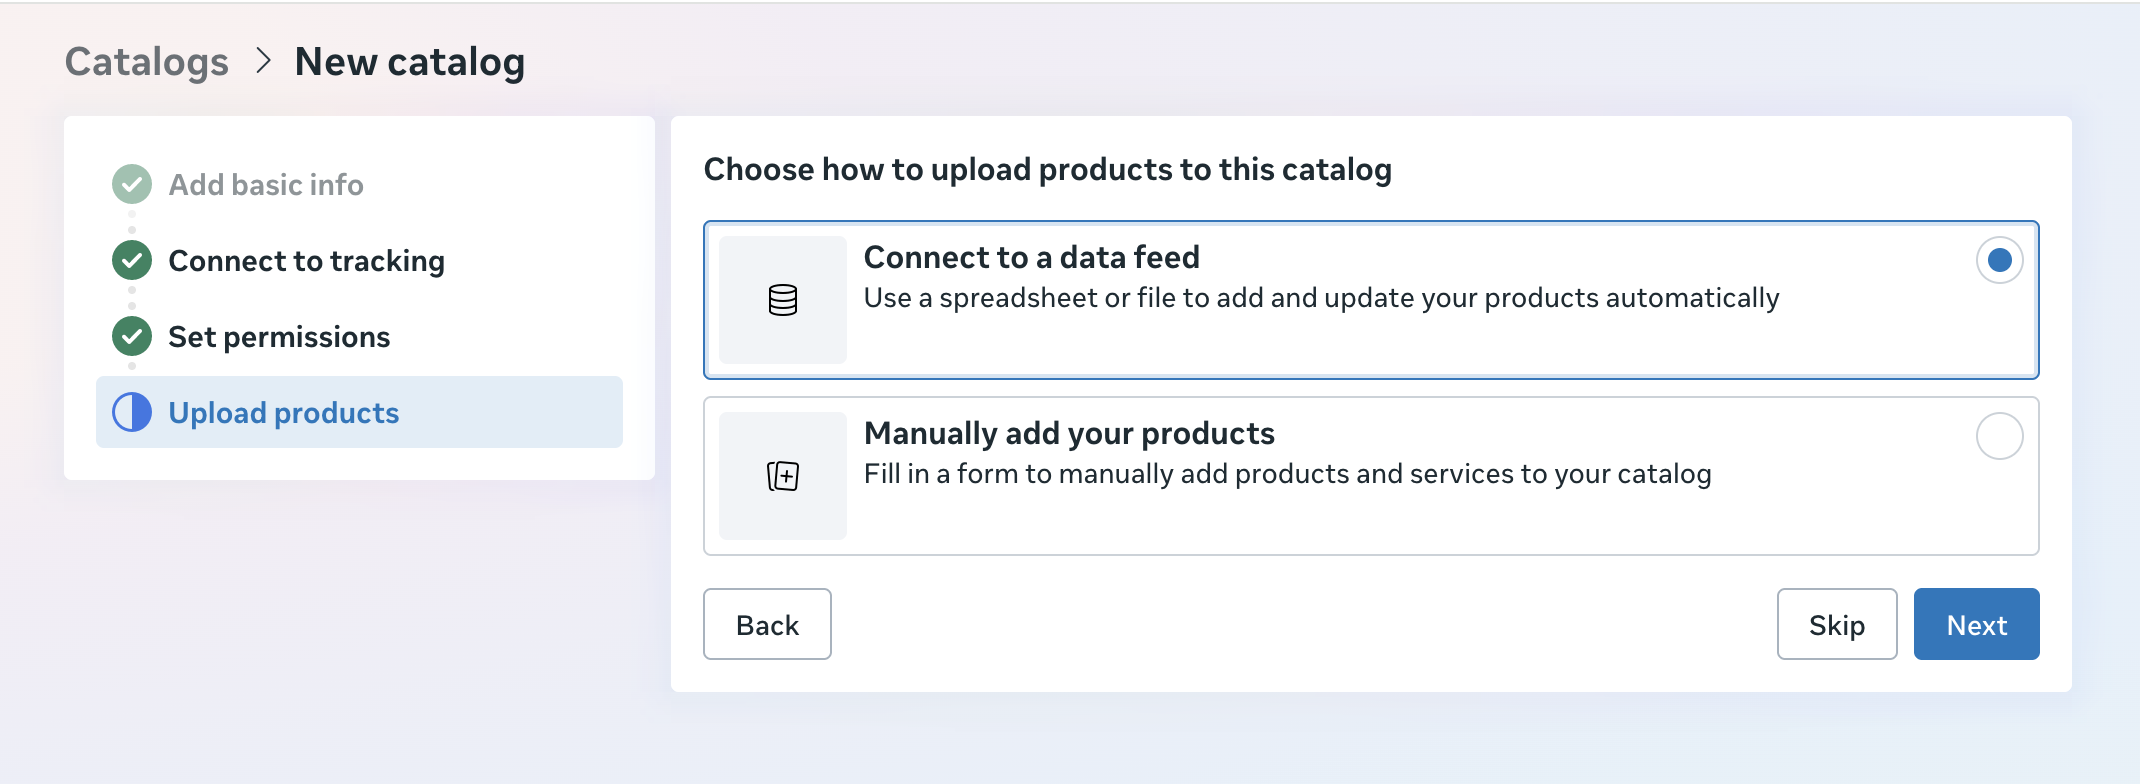Select the Connect to a data feed radio button
2140x784 pixels.
tap(1999, 261)
